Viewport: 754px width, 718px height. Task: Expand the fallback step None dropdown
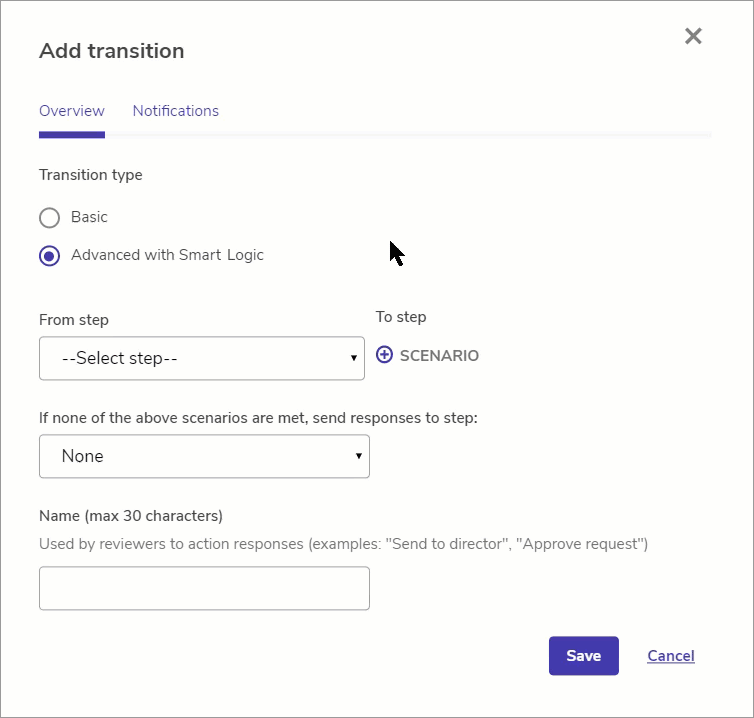(x=204, y=456)
